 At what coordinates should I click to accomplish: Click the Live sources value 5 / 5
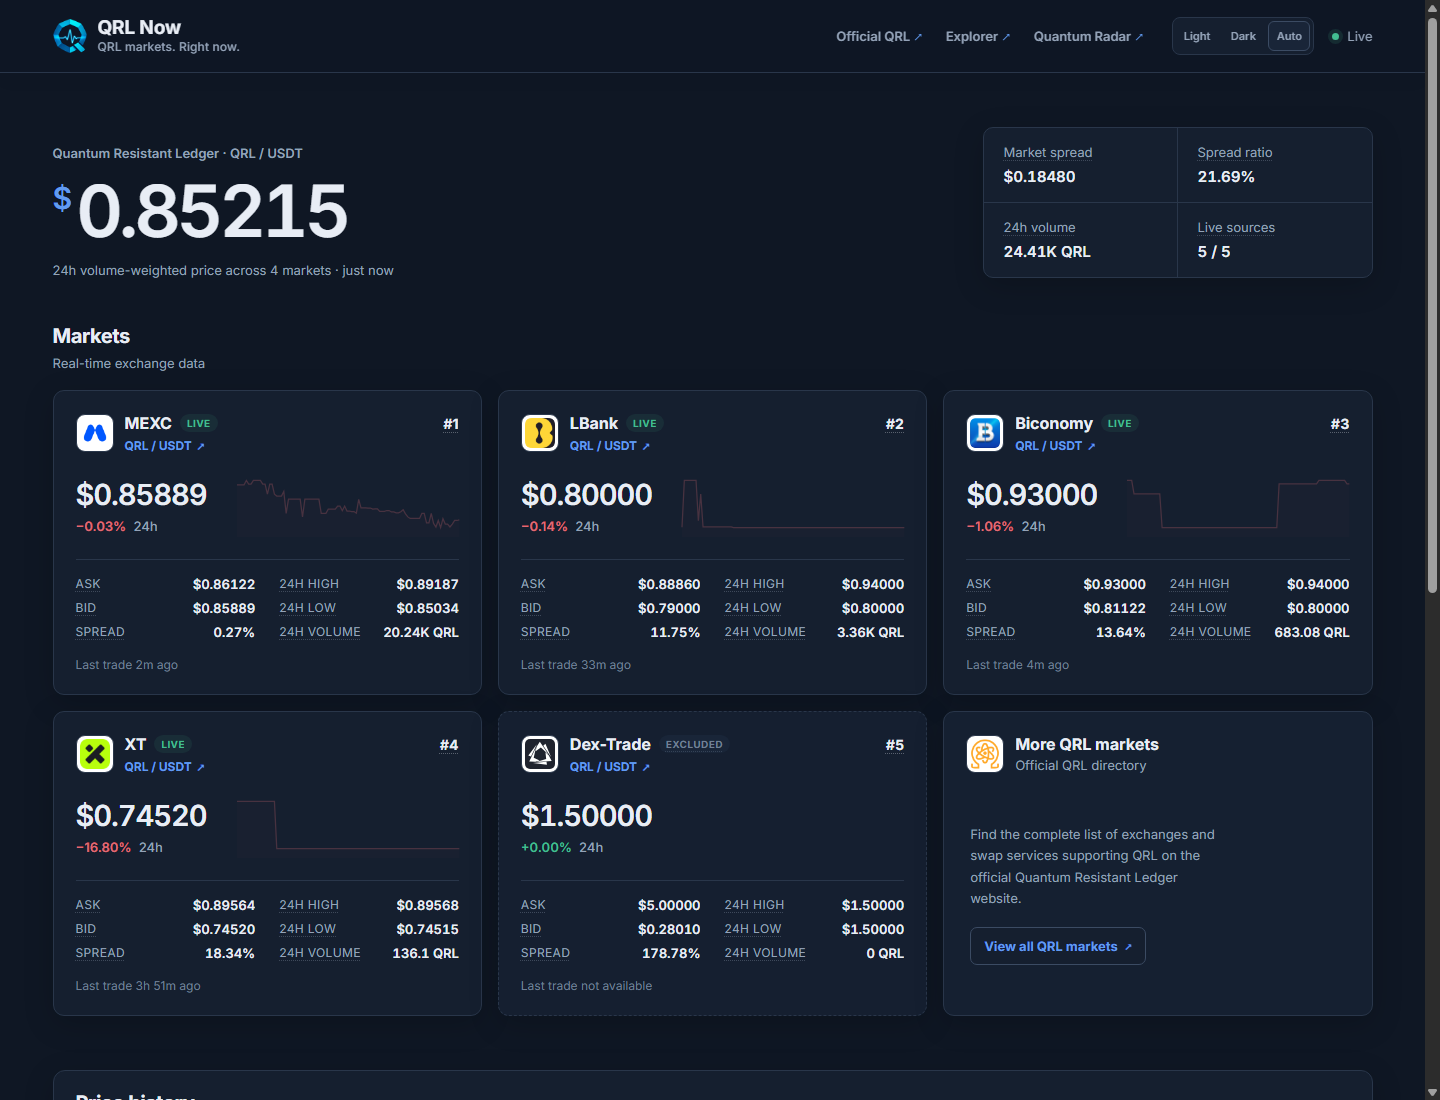[x=1214, y=252]
